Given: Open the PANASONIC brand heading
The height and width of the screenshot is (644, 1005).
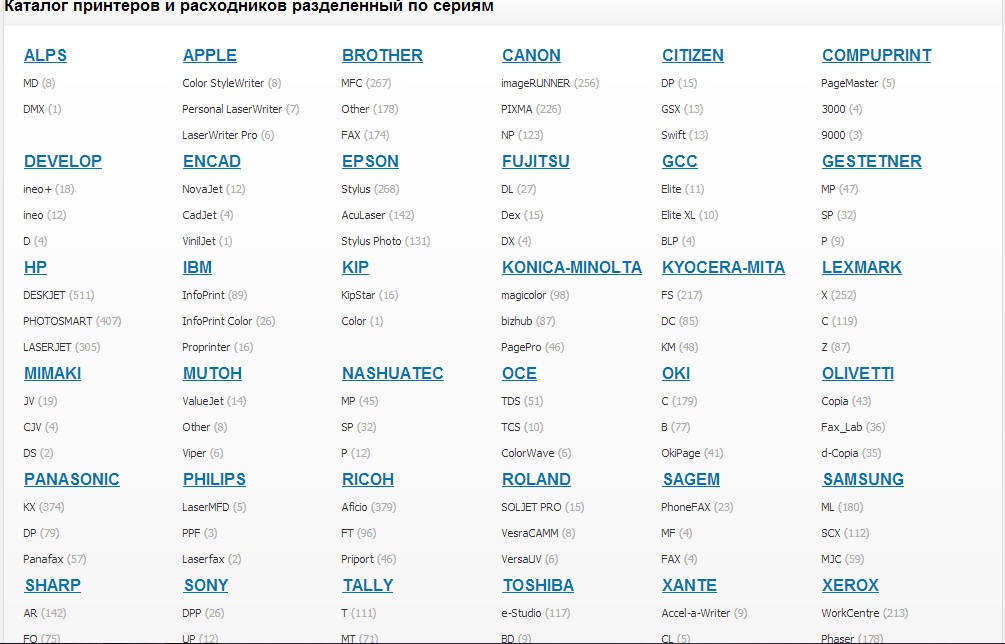Looking at the screenshot, I should (72, 479).
